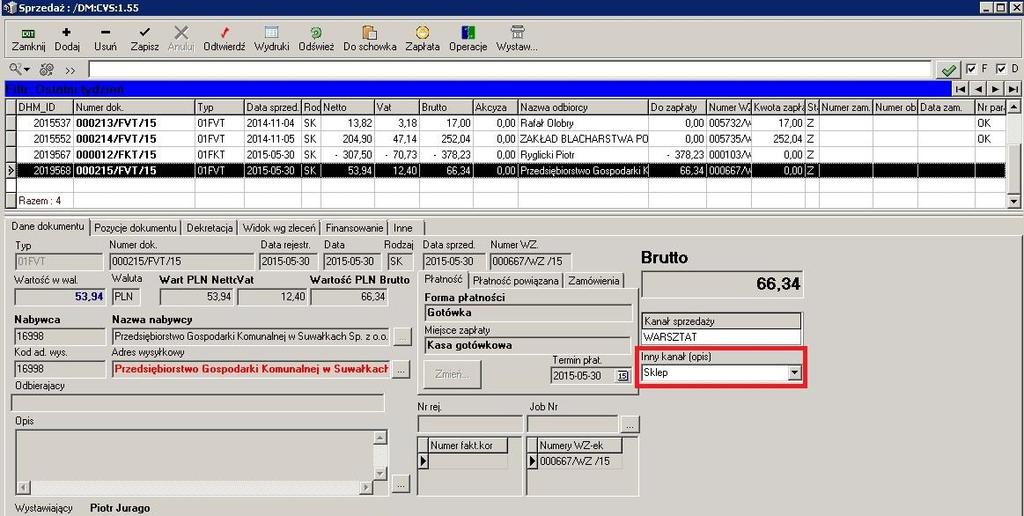Open address lookup next to Adres wysyłkowy

401,369
